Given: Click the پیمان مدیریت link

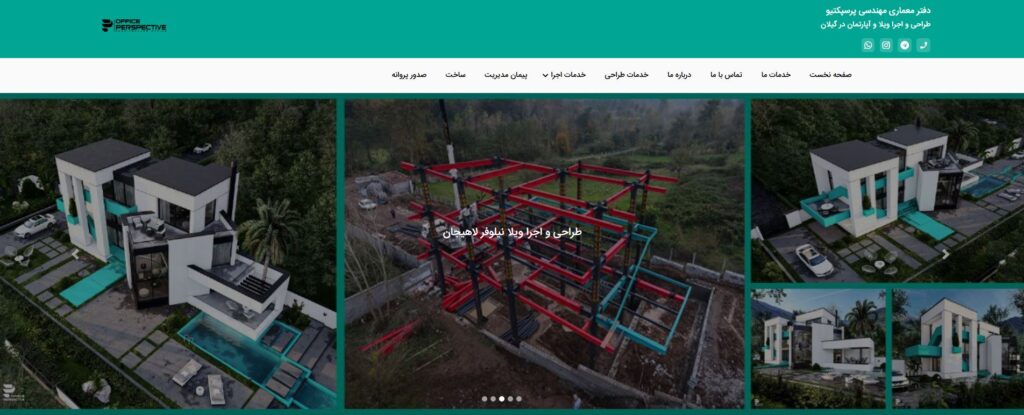Looking at the screenshot, I should click(x=505, y=75).
